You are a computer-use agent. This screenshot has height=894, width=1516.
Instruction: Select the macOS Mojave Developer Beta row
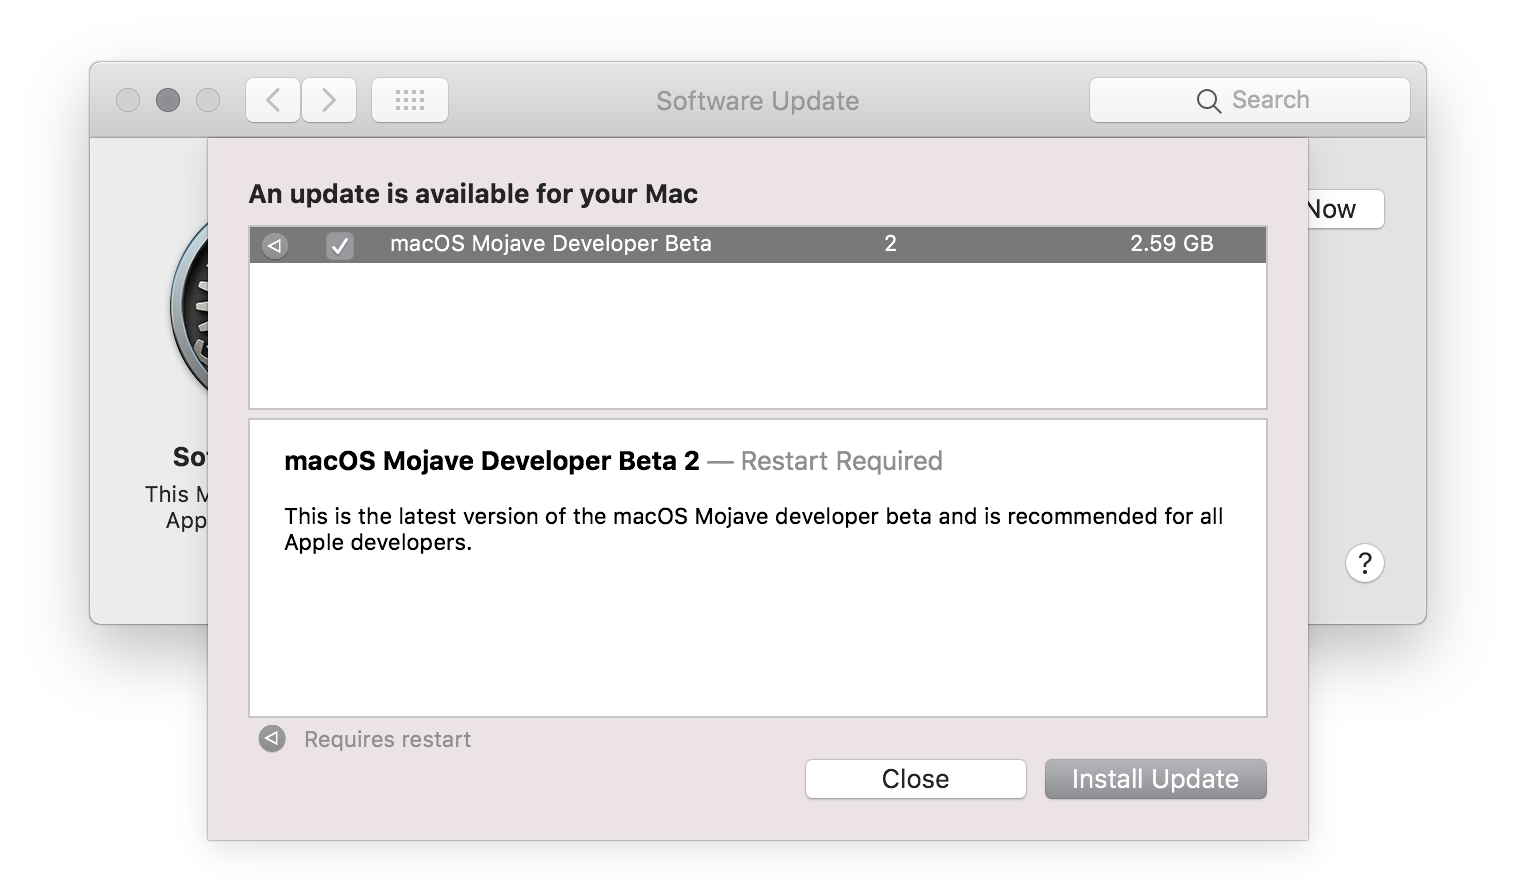[x=758, y=244]
